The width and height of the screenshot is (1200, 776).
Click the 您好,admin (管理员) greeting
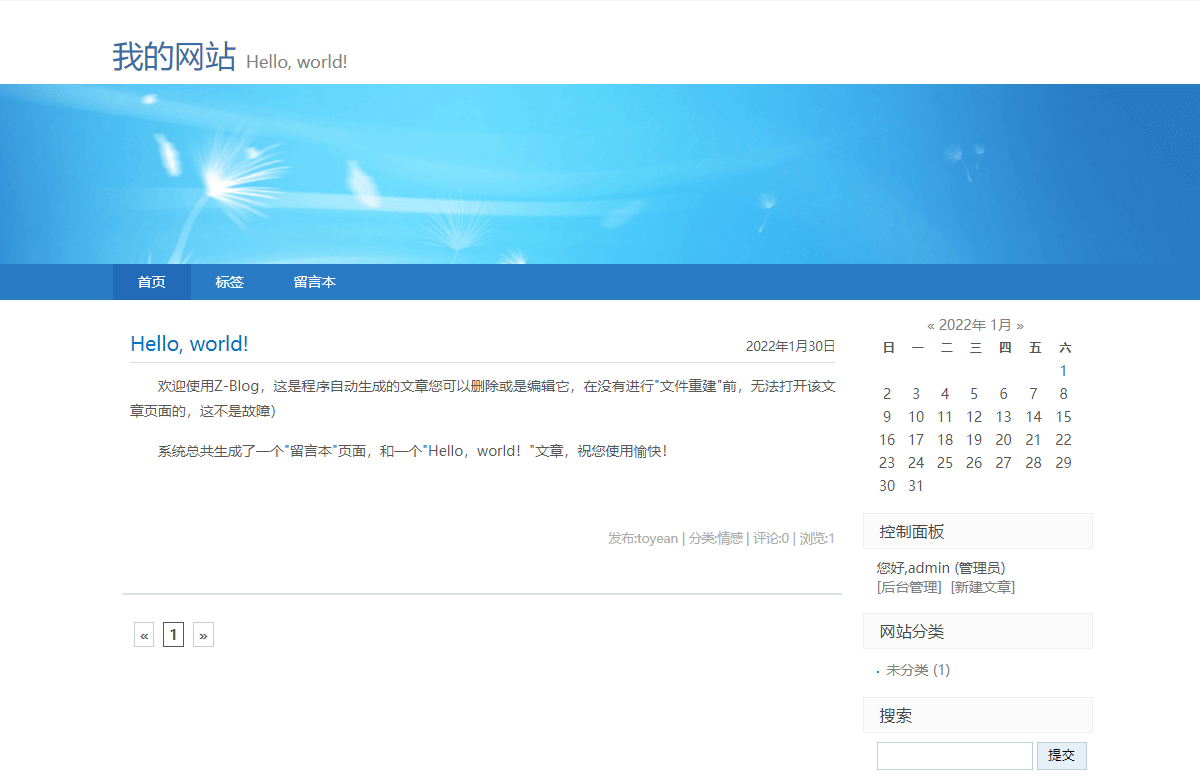point(941,568)
